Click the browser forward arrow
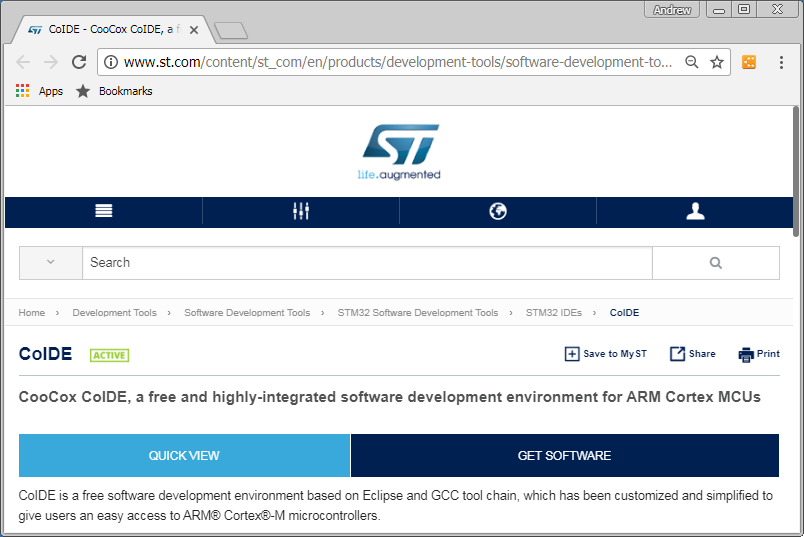The width and height of the screenshot is (804, 537). pyautogui.click(x=51, y=62)
